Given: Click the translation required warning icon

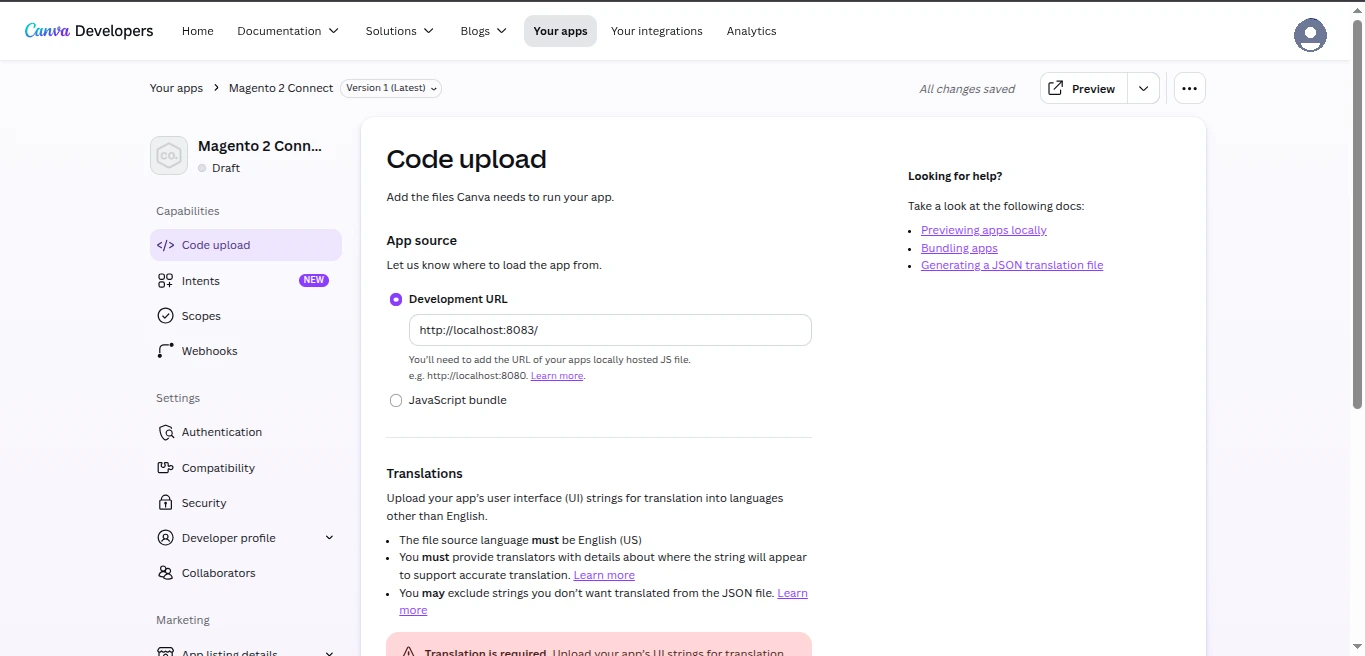Looking at the screenshot, I should coord(408,652).
